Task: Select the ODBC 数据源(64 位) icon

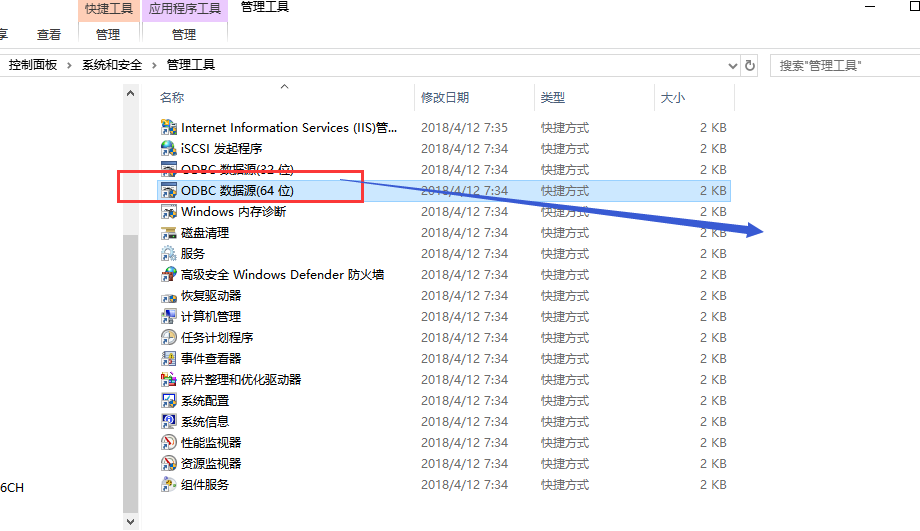Action: [168, 190]
